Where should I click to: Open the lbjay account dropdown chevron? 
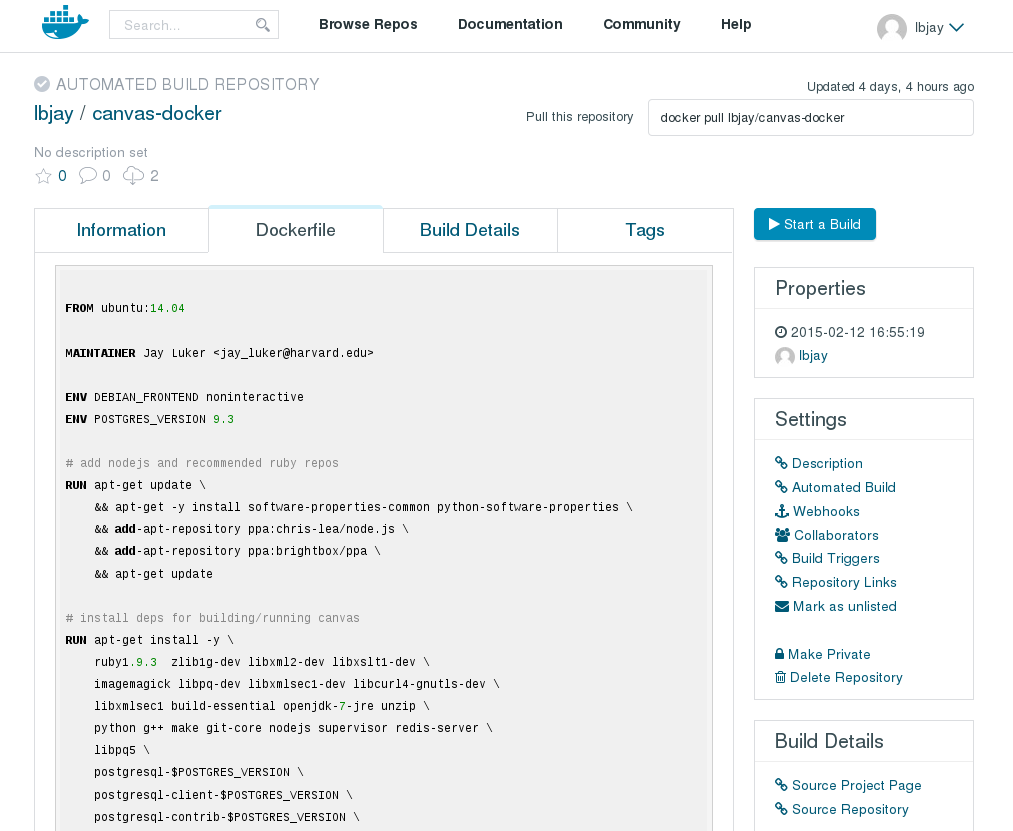coord(957,27)
